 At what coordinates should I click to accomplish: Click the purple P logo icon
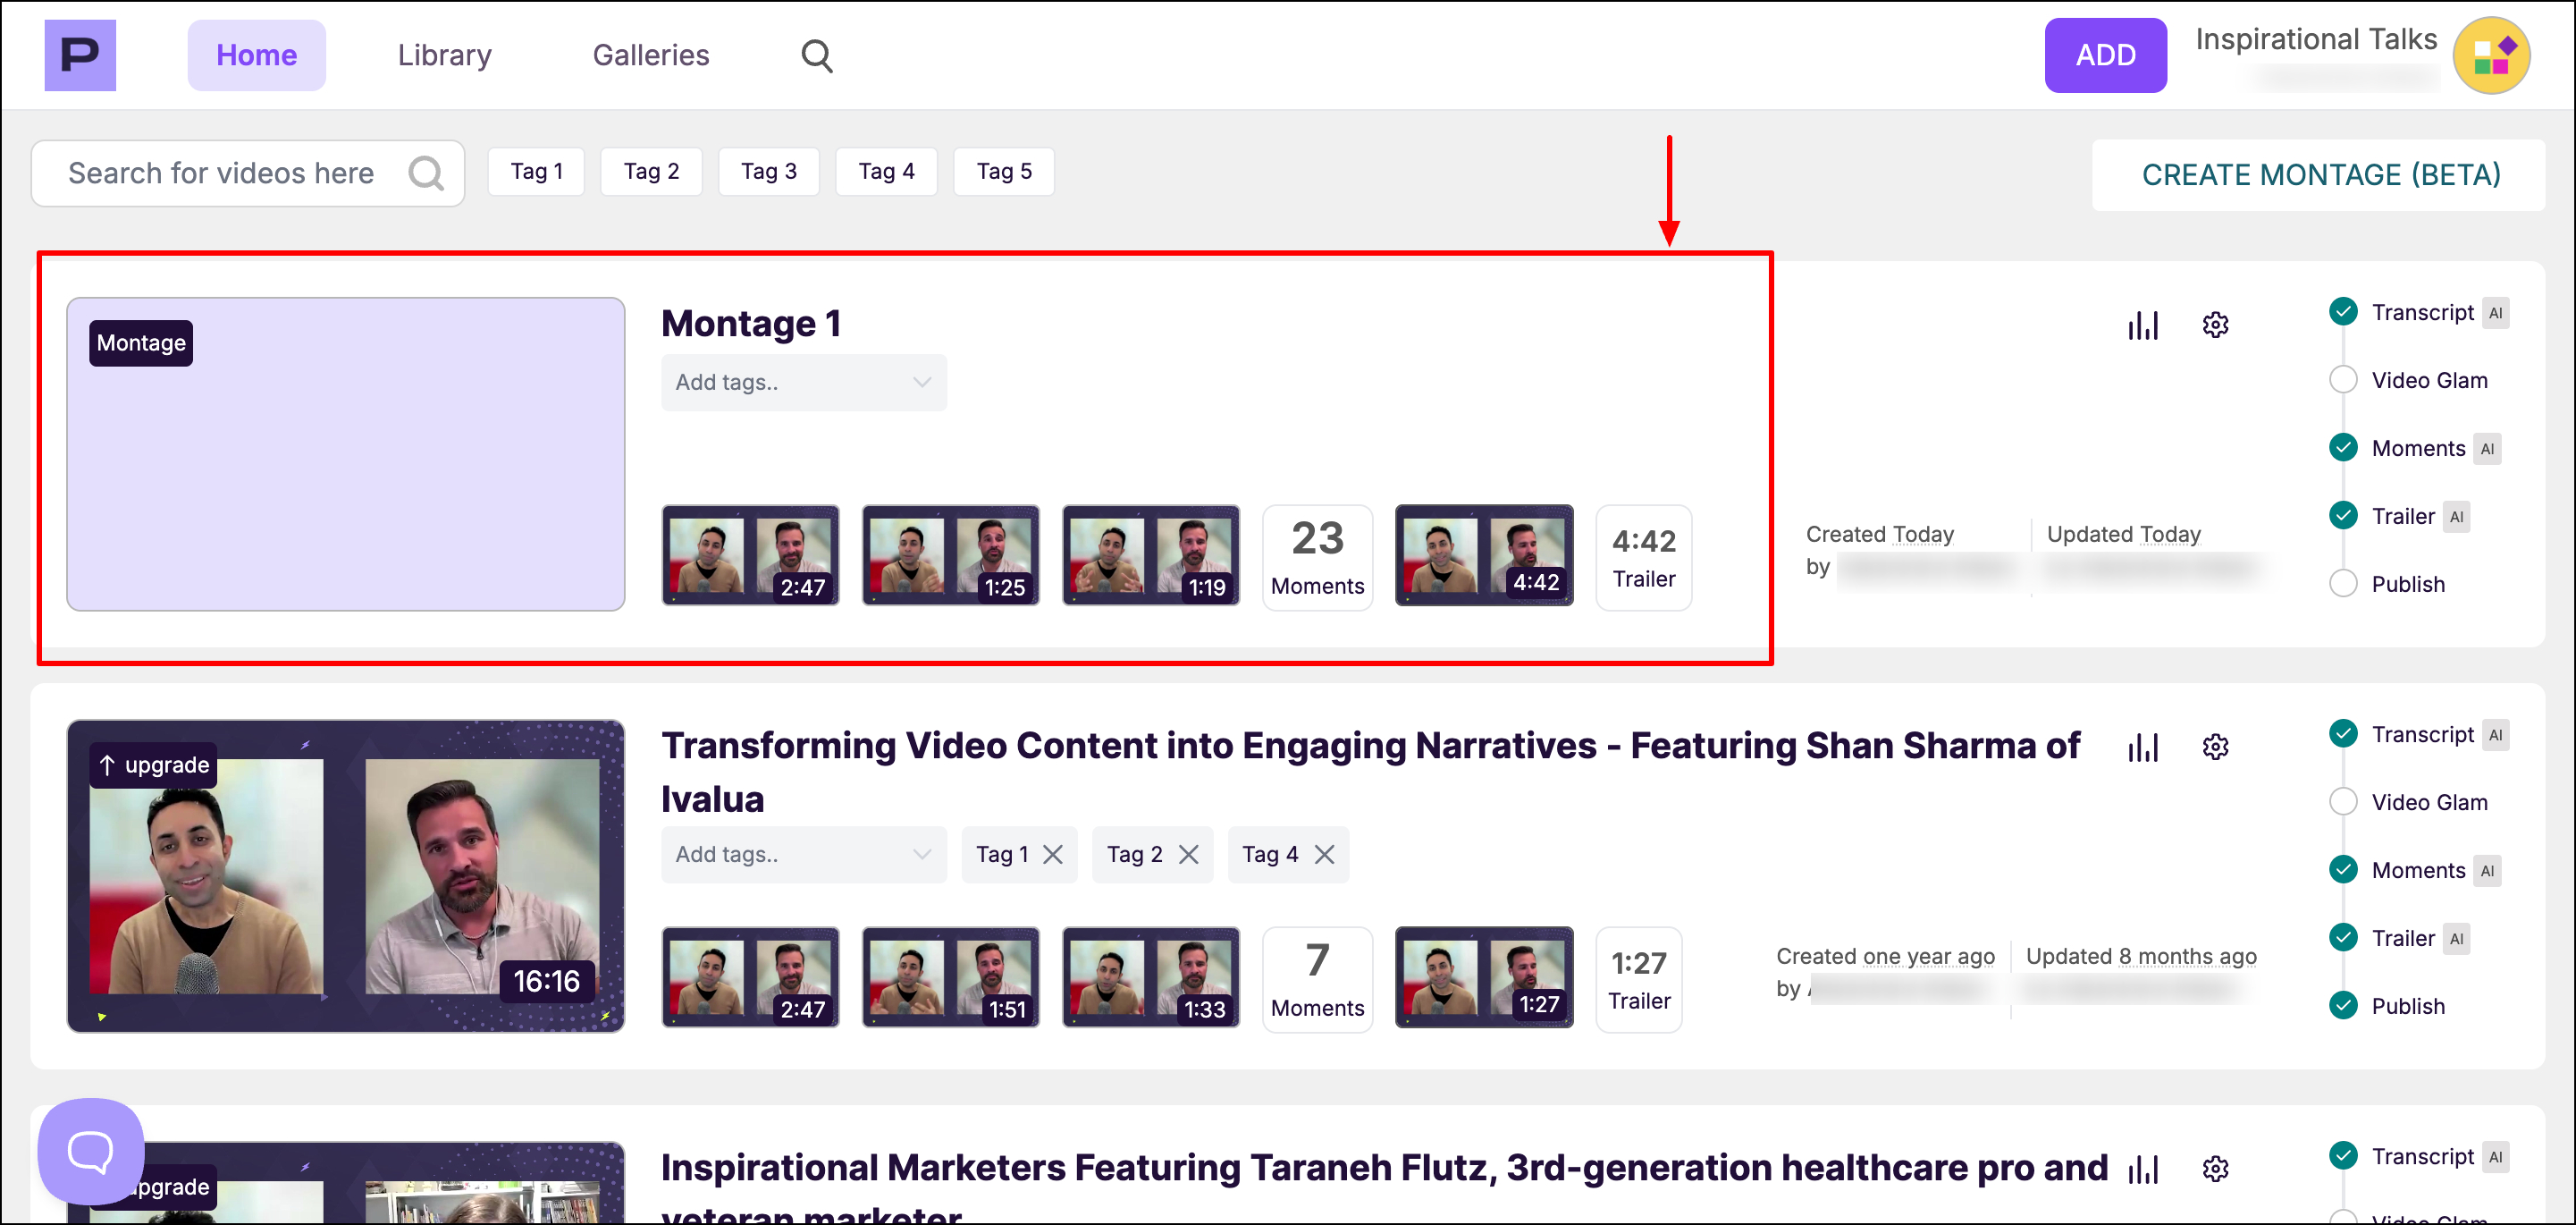pos(80,55)
